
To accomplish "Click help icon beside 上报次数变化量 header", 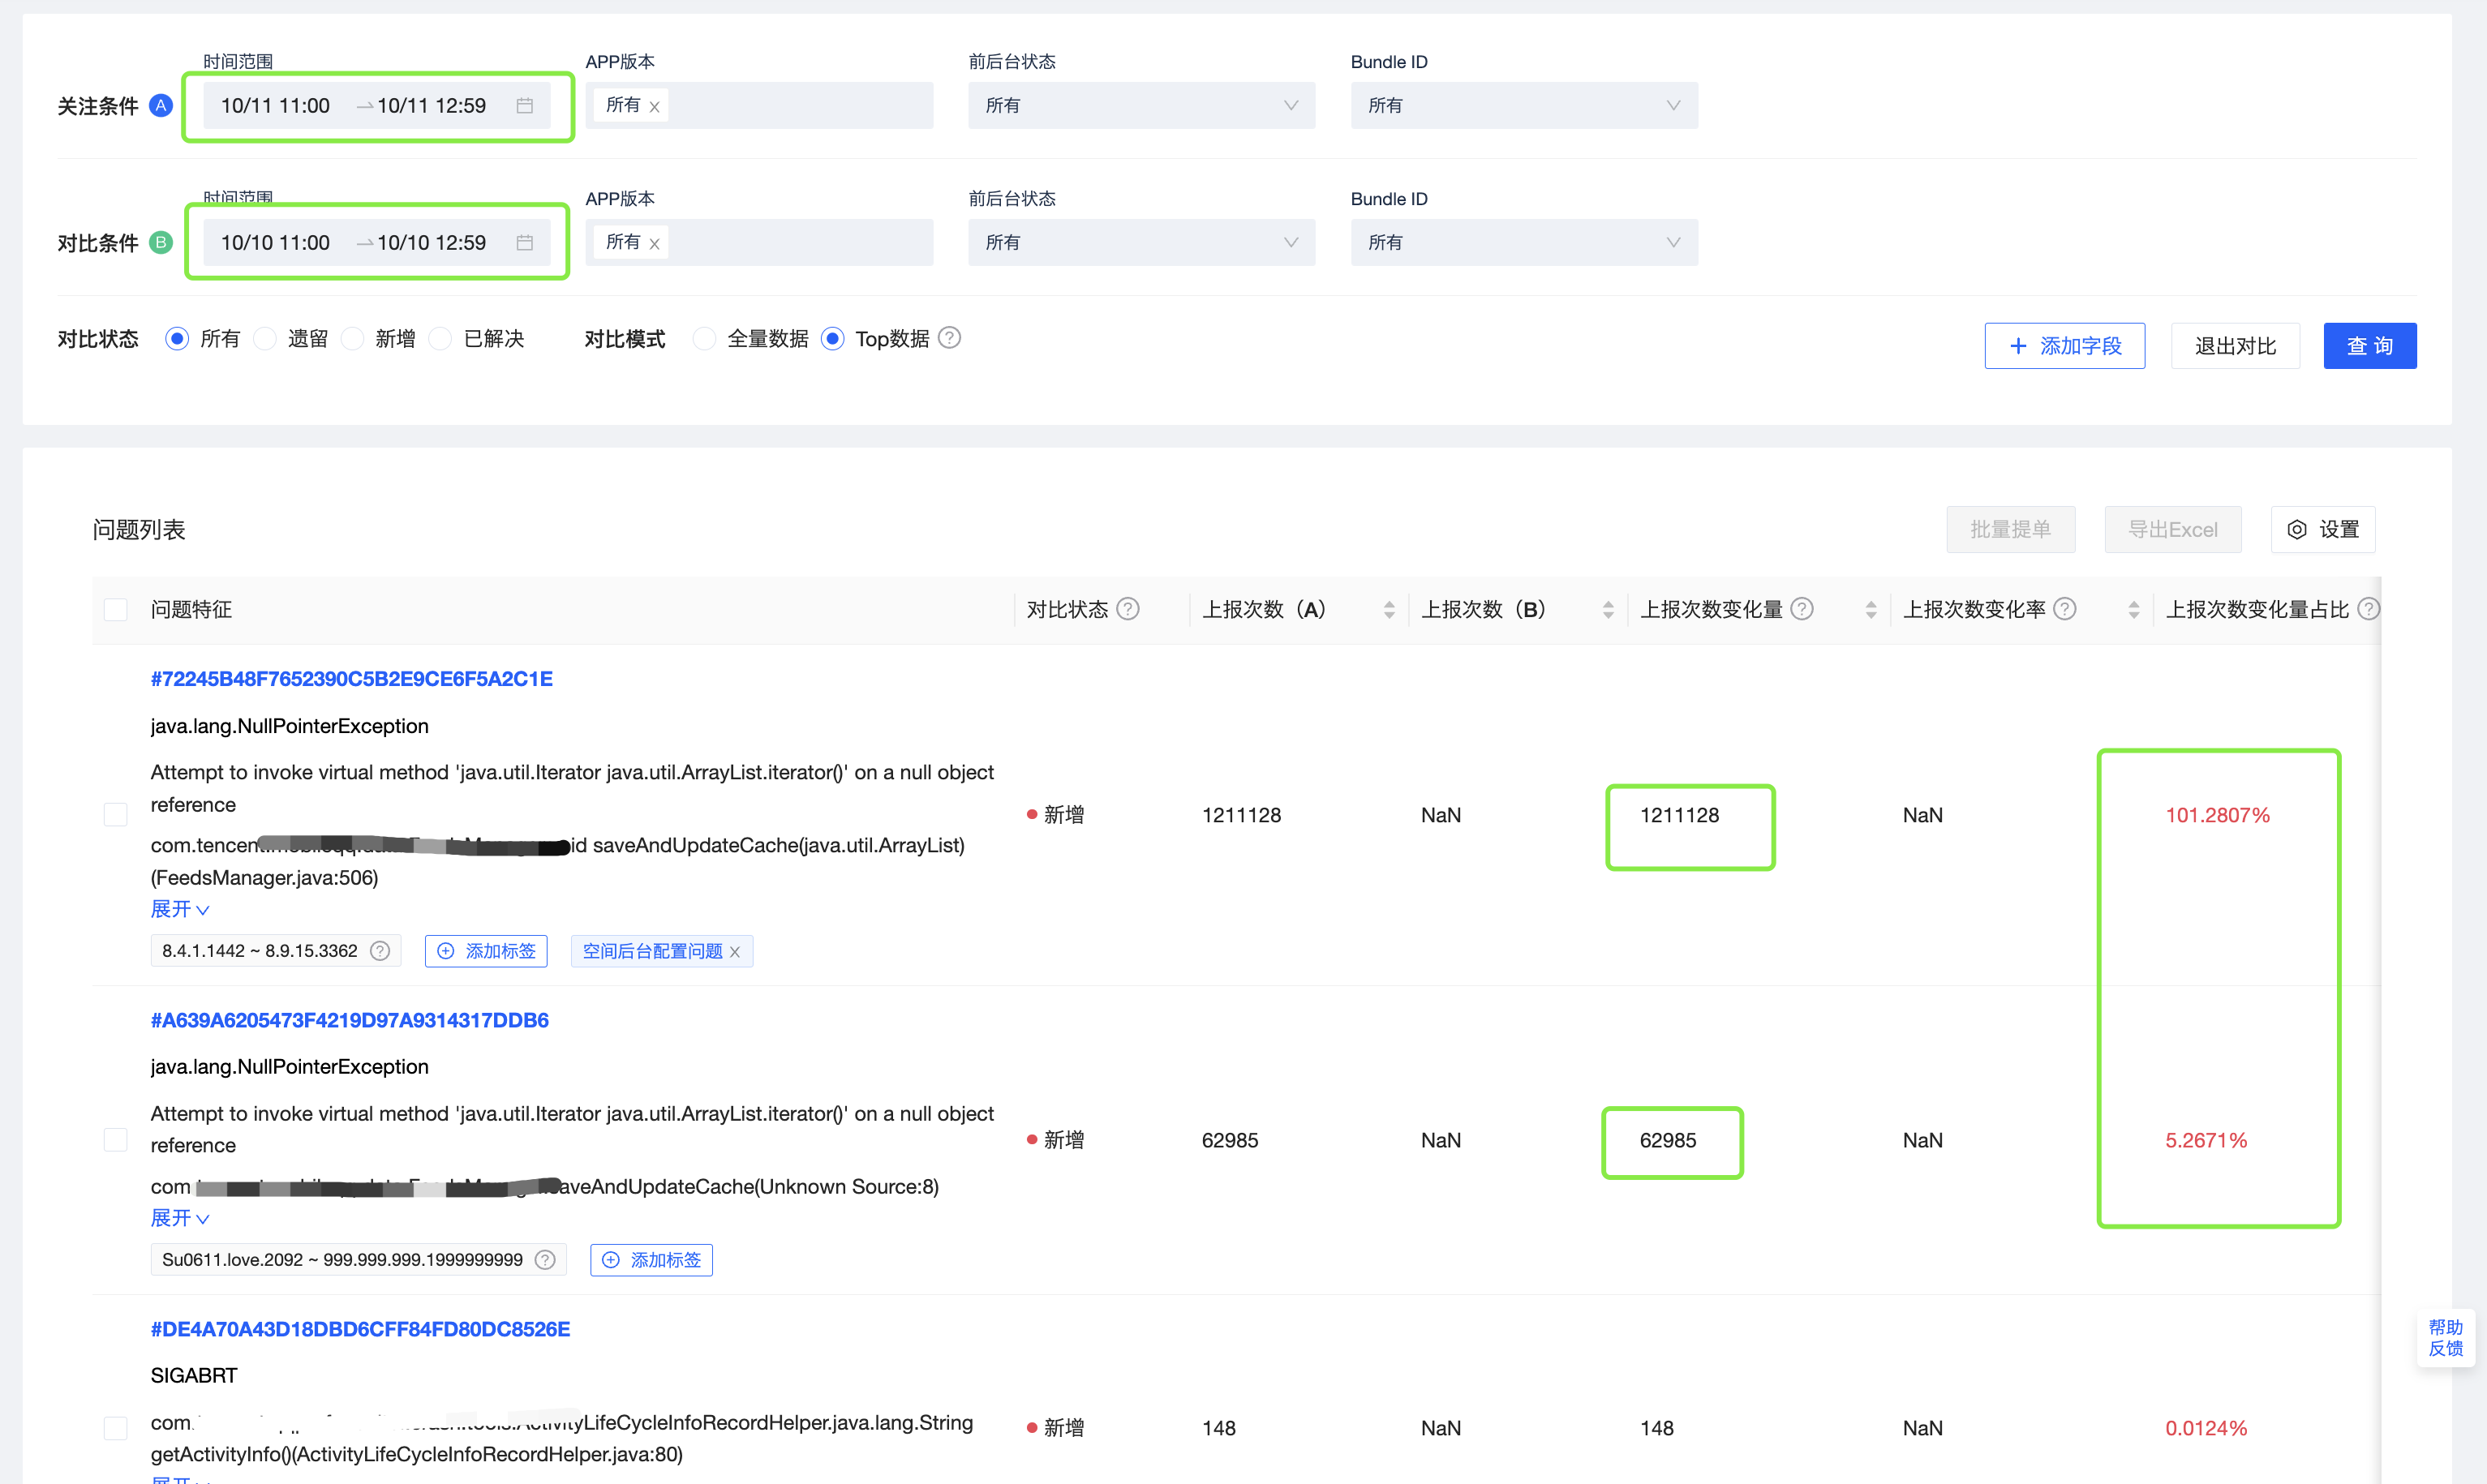I will click(x=1802, y=609).
